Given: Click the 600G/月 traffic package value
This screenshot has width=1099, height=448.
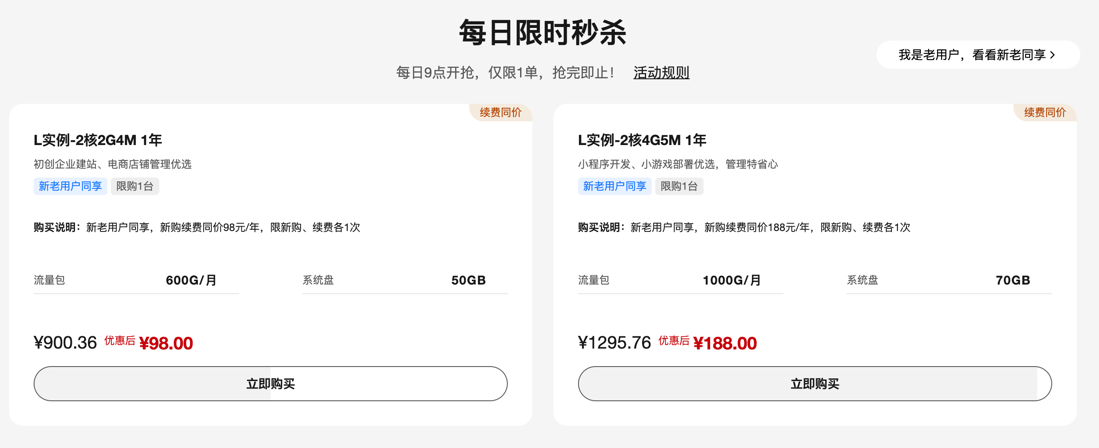Looking at the screenshot, I should point(191,280).
